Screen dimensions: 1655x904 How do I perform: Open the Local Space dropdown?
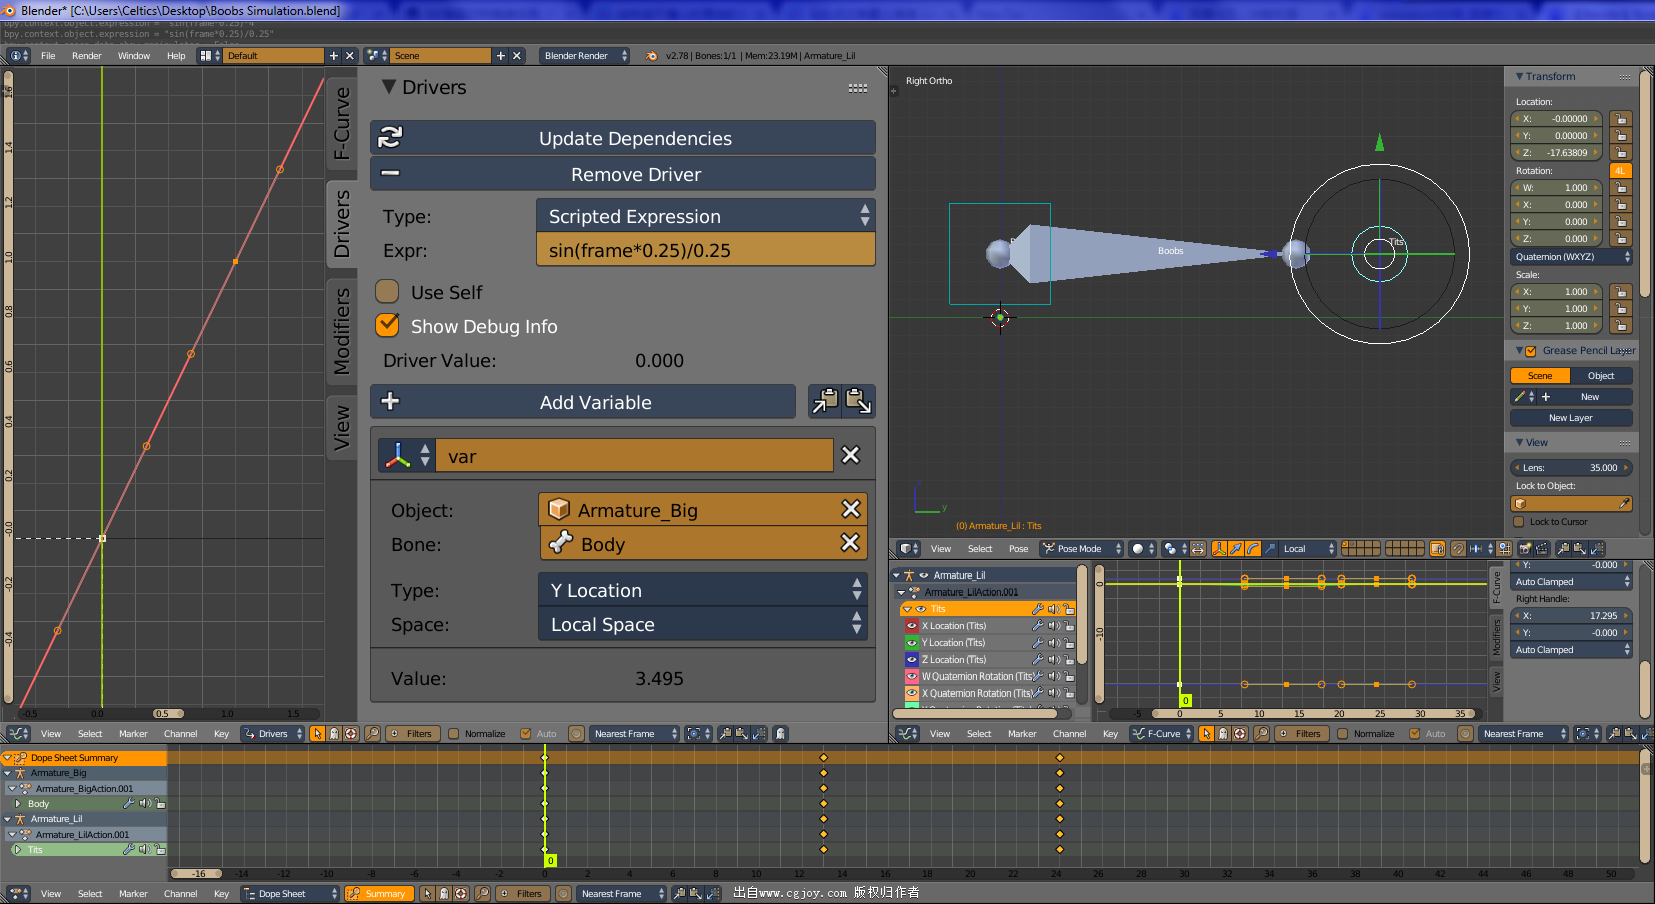coord(703,624)
